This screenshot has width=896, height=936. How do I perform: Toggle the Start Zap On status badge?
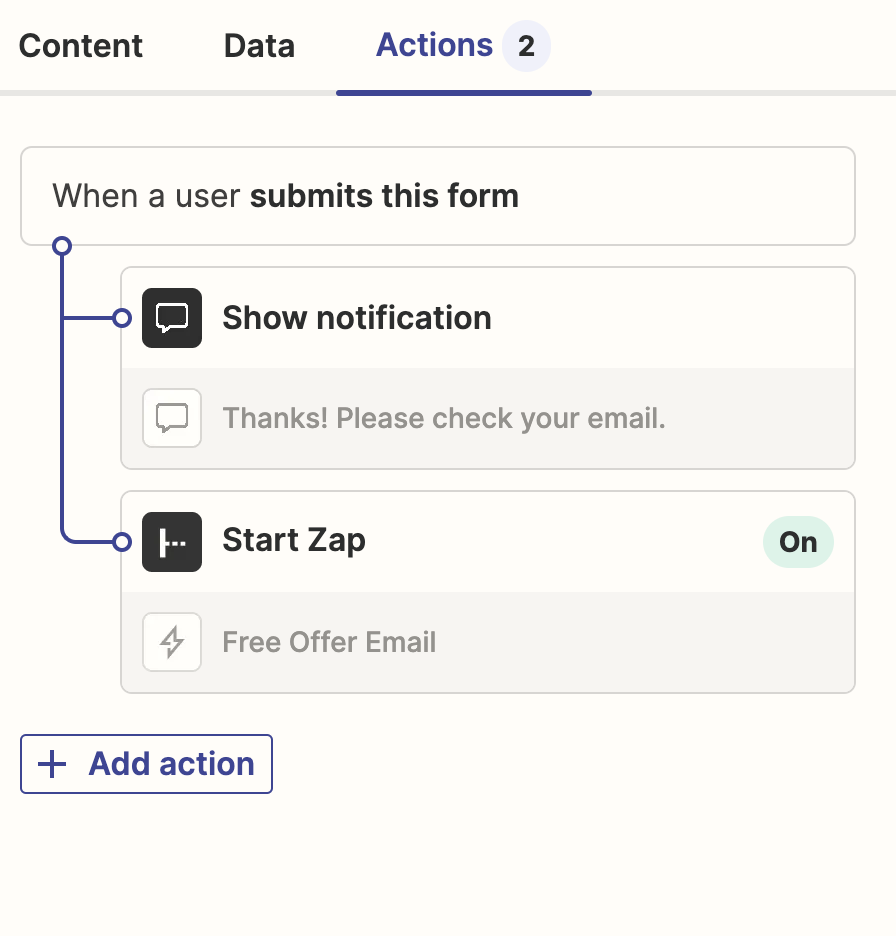point(798,542)
